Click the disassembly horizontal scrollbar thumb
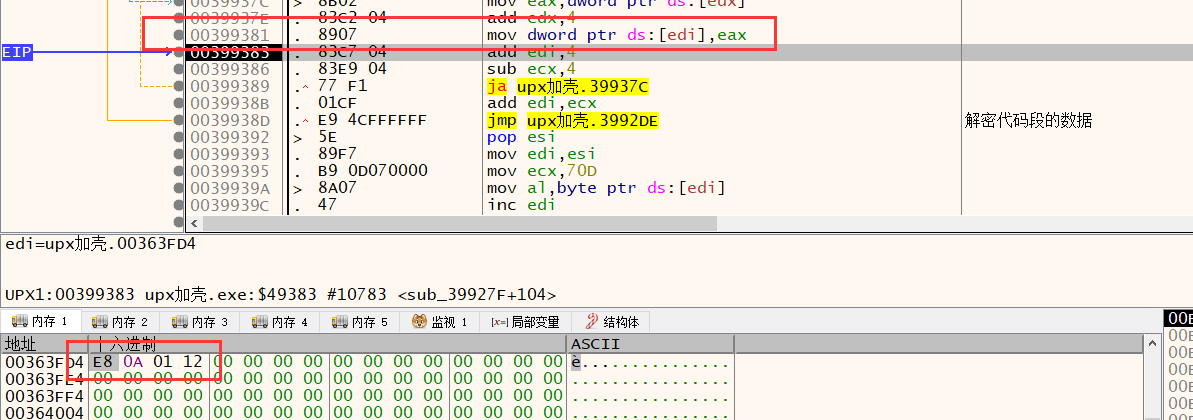The image size is (1193, 420). [460, 224]
